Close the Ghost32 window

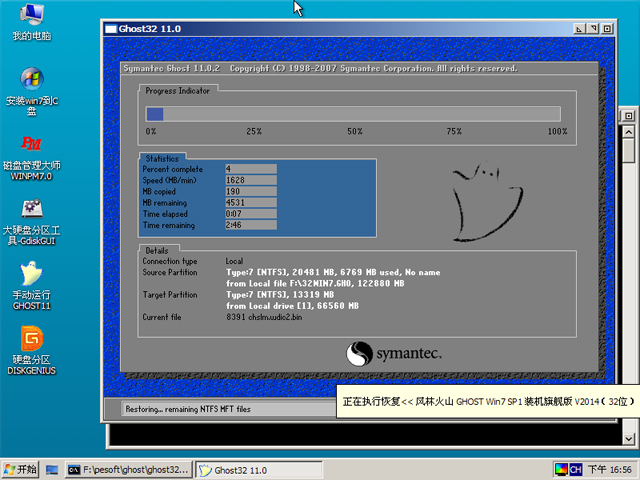pos(607,29)
